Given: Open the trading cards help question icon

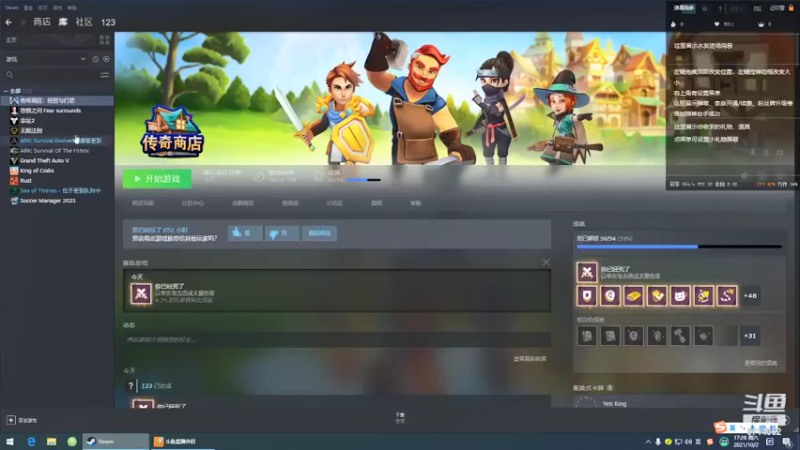Looking at the screenshot, I should (x=610, y=388).
